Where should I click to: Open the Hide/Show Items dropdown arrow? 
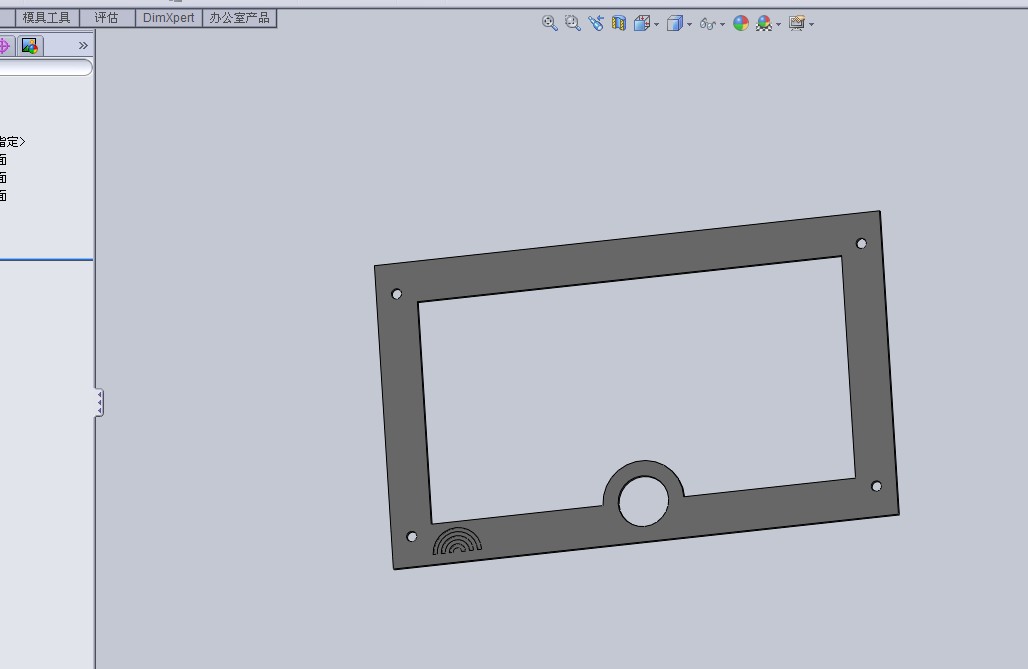point(722,25)
